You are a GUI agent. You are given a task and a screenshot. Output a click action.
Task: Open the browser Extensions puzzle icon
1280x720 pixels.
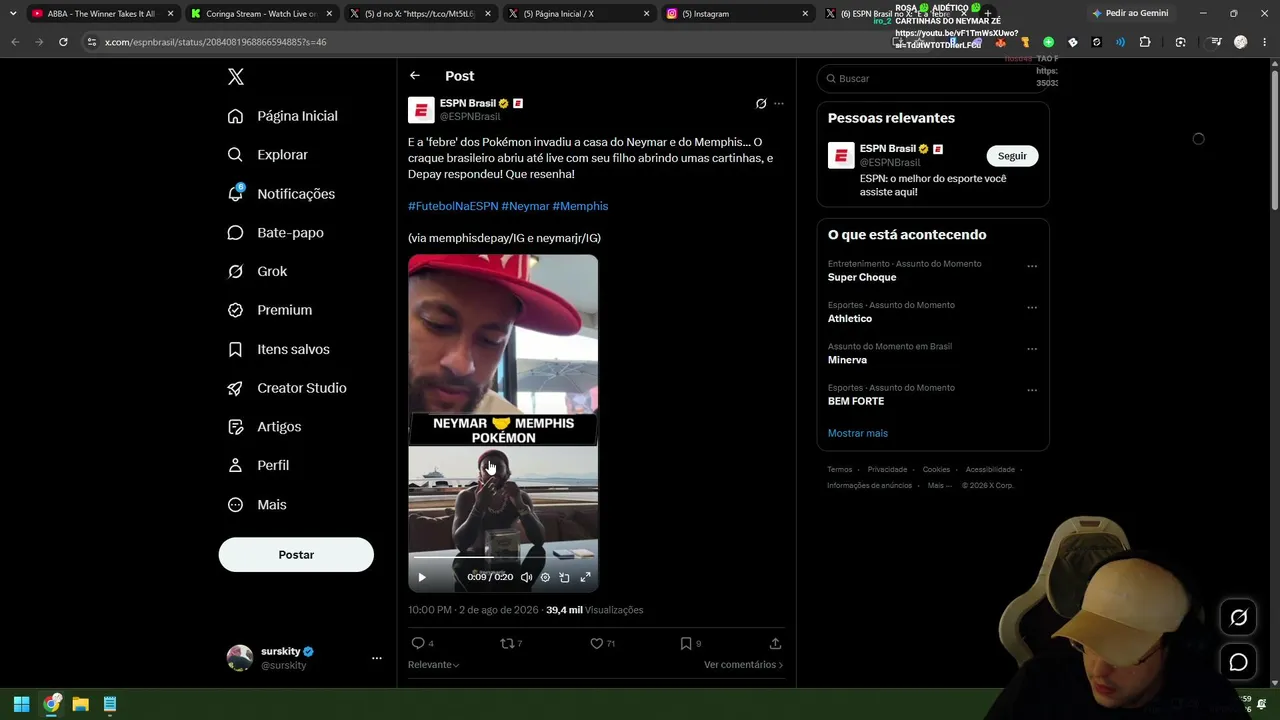1145,42
